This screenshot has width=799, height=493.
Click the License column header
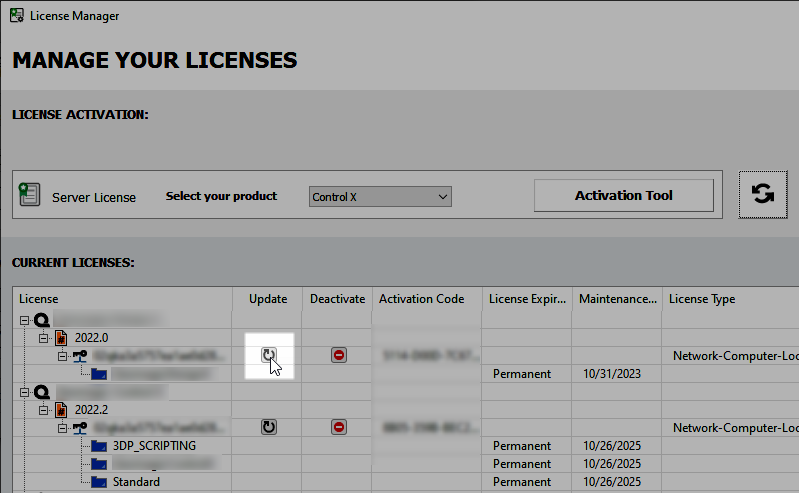(x=39, y=299)
